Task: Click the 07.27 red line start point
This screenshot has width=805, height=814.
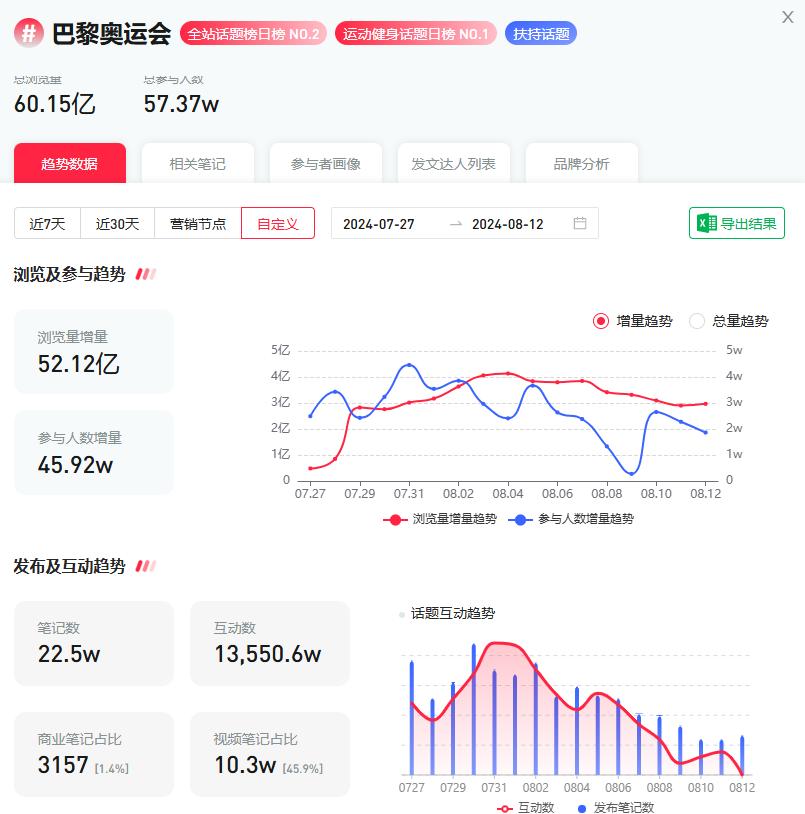Action: click(310, 468)
